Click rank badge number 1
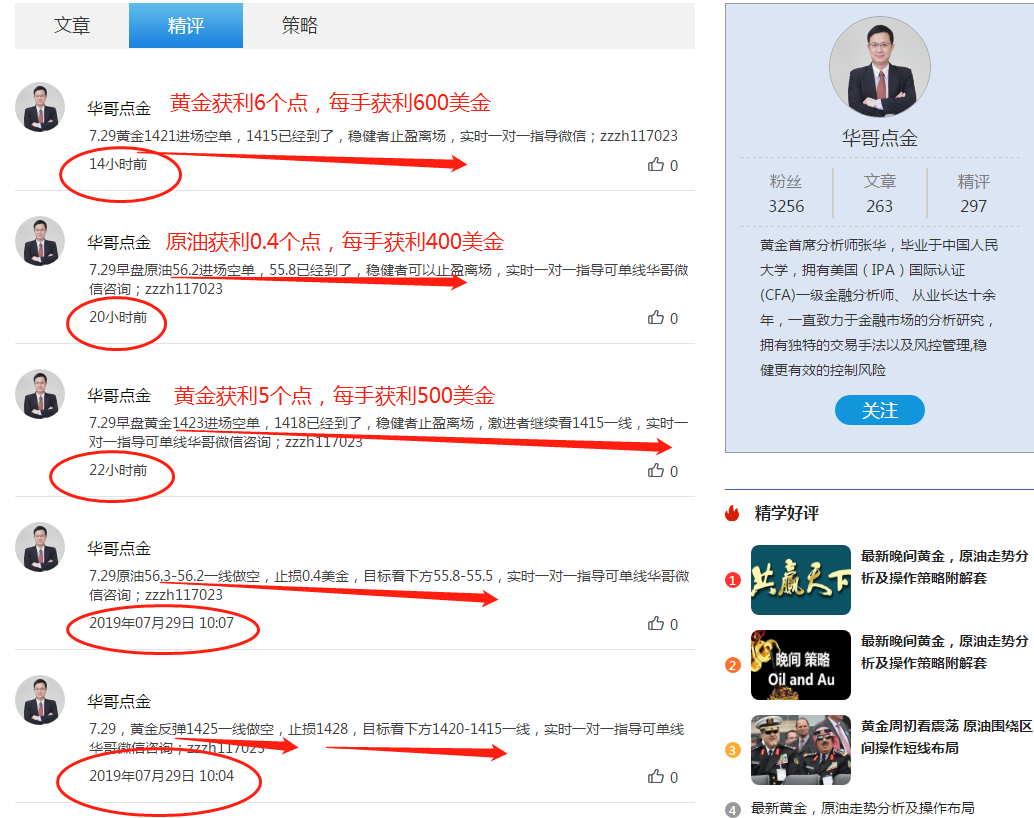This screenshot has height=818, width=1034. 733,580
